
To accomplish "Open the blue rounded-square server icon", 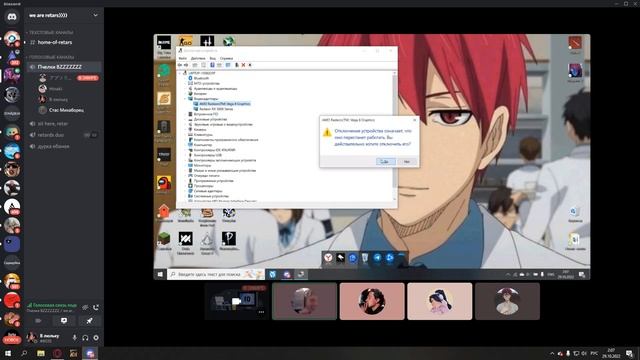I will click(x=12, y=244).
